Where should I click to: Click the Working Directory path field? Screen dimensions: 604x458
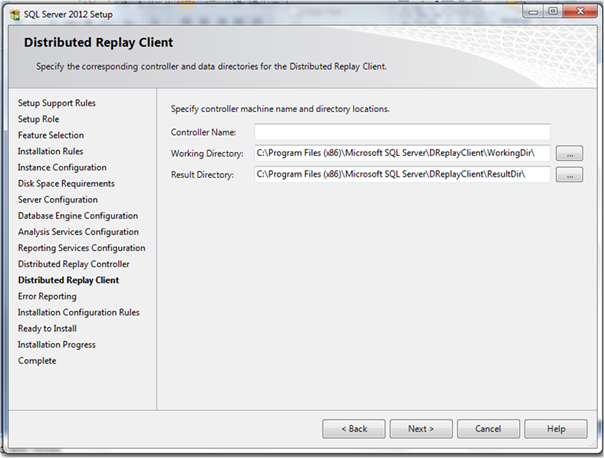(x=402, y=153)
